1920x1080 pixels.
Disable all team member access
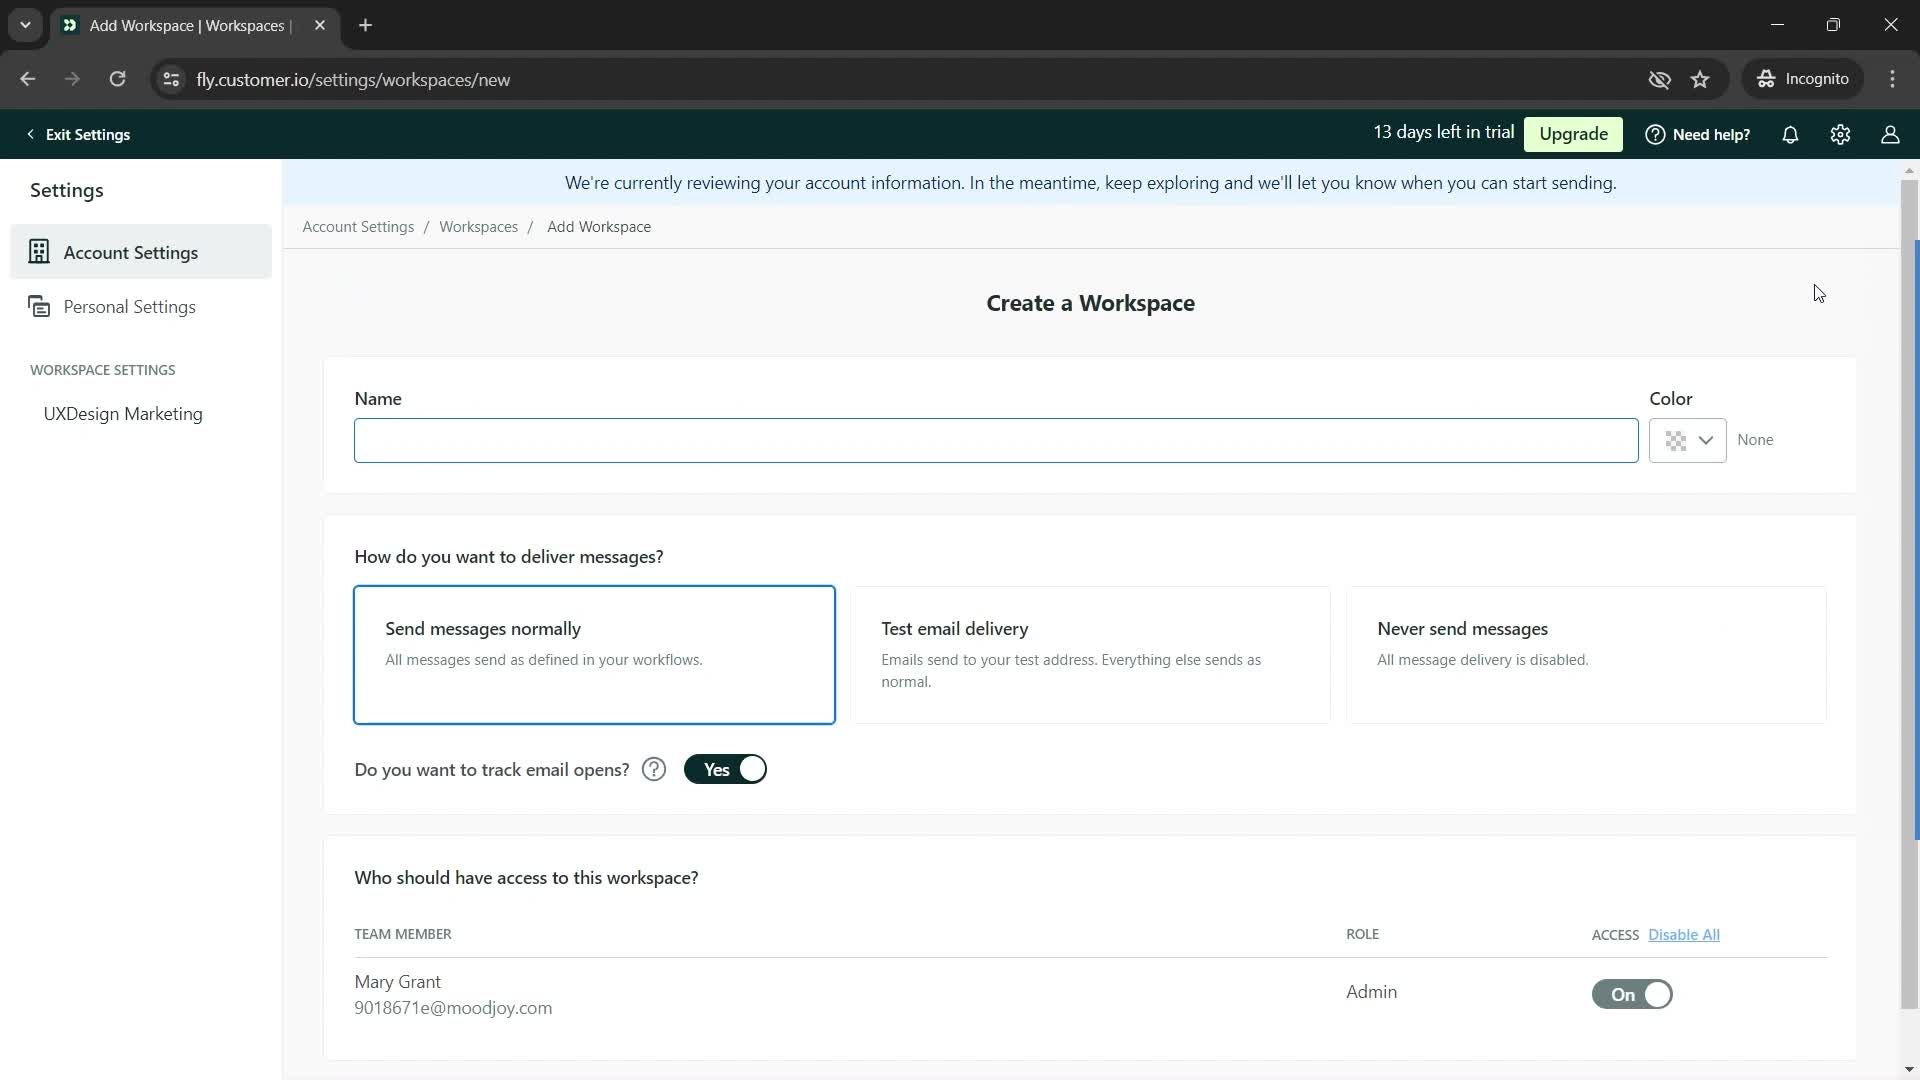tap(1684, 934)
